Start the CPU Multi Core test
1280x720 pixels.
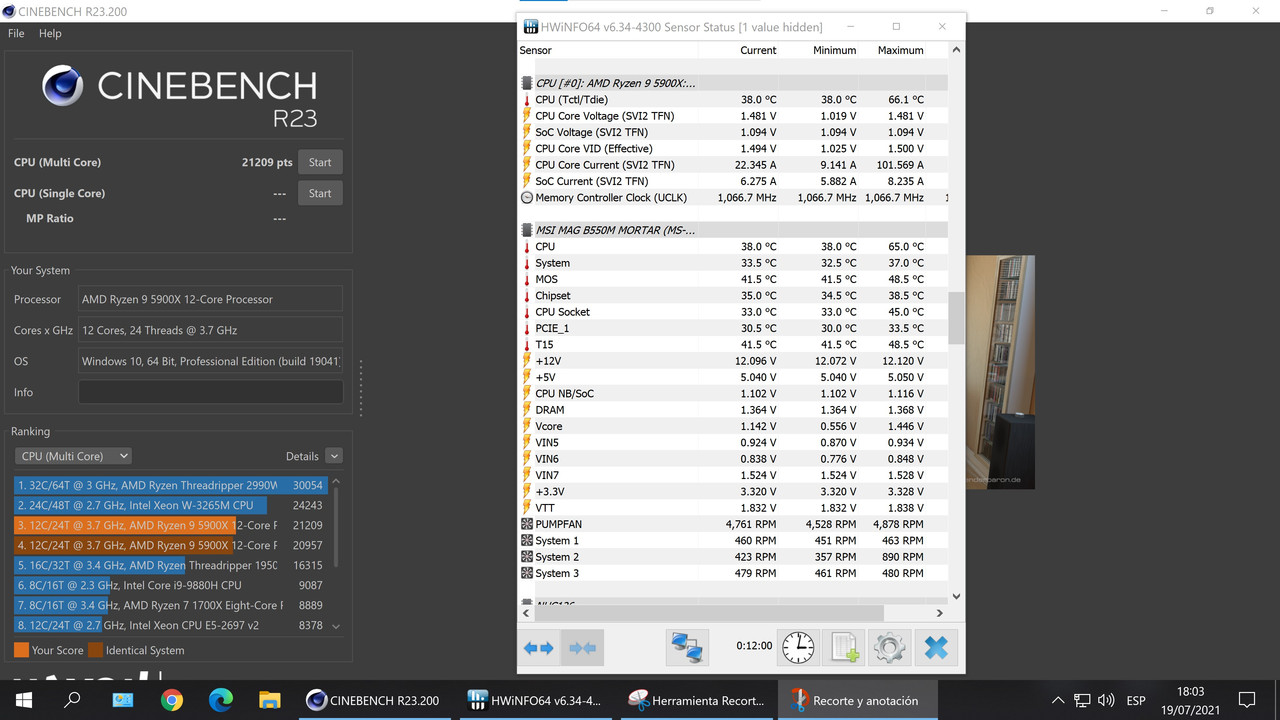click(x=320, y=162)
